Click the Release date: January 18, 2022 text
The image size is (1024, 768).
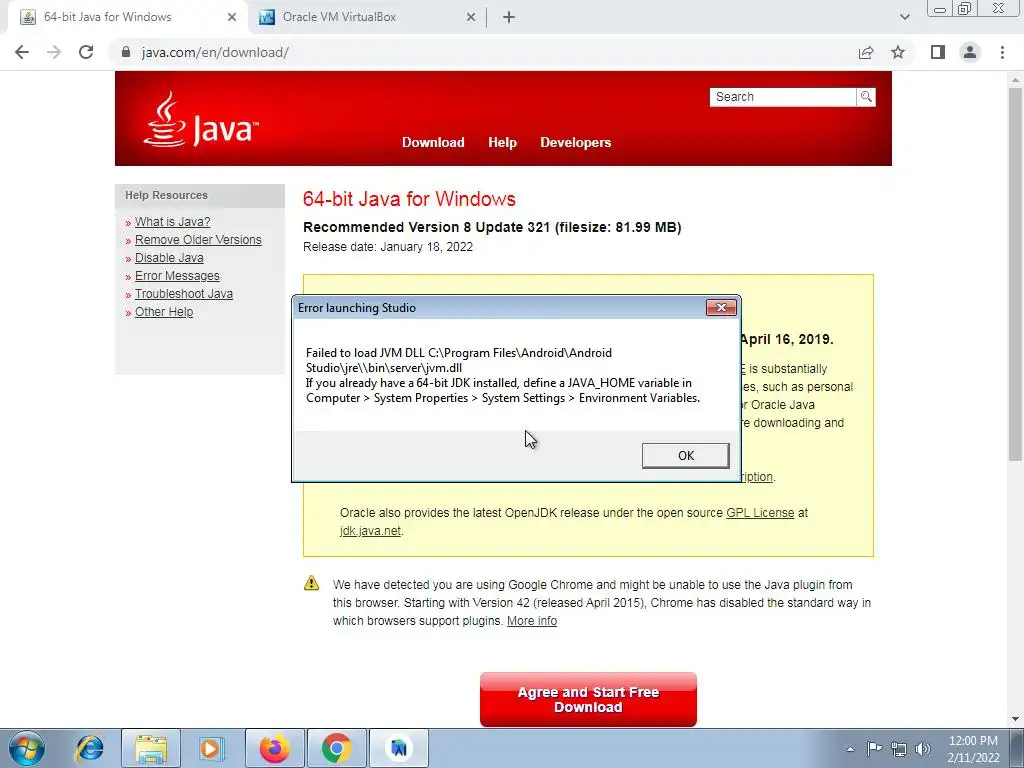coord(388,247)
